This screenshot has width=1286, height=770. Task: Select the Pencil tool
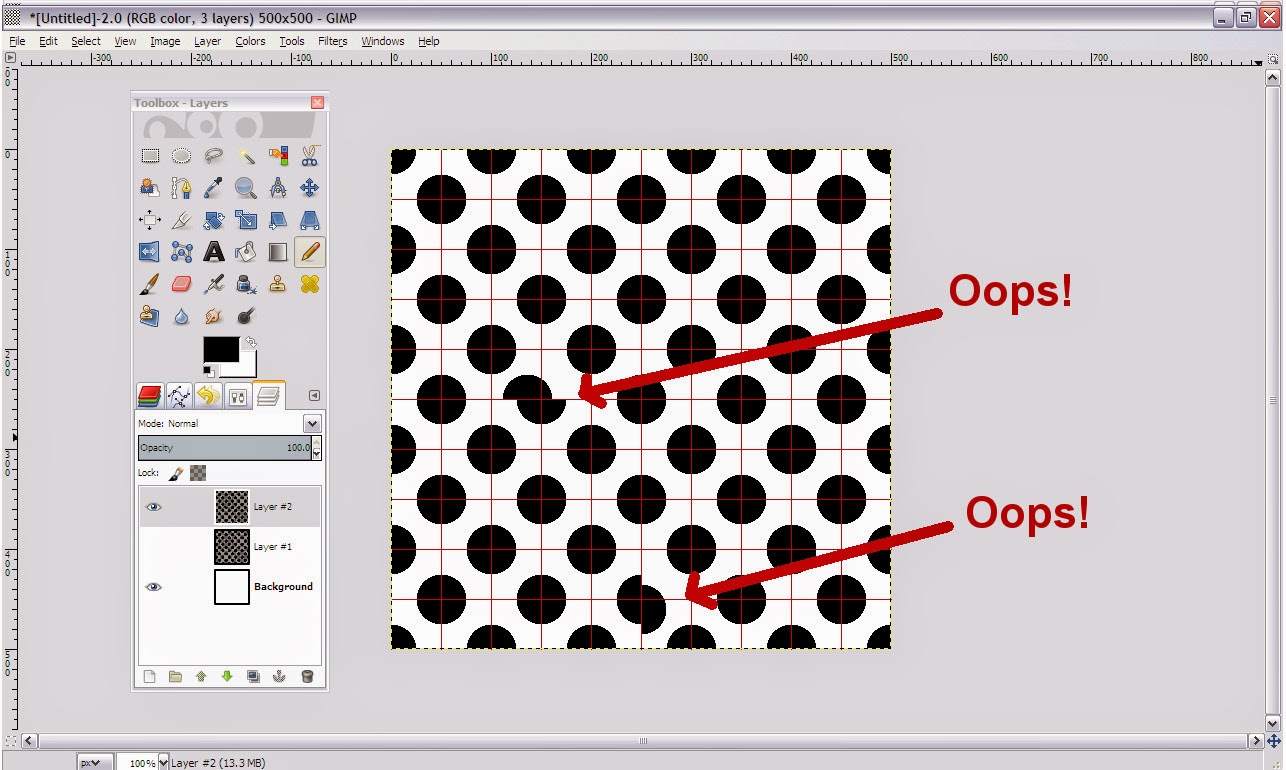click(x=310, y=252)
